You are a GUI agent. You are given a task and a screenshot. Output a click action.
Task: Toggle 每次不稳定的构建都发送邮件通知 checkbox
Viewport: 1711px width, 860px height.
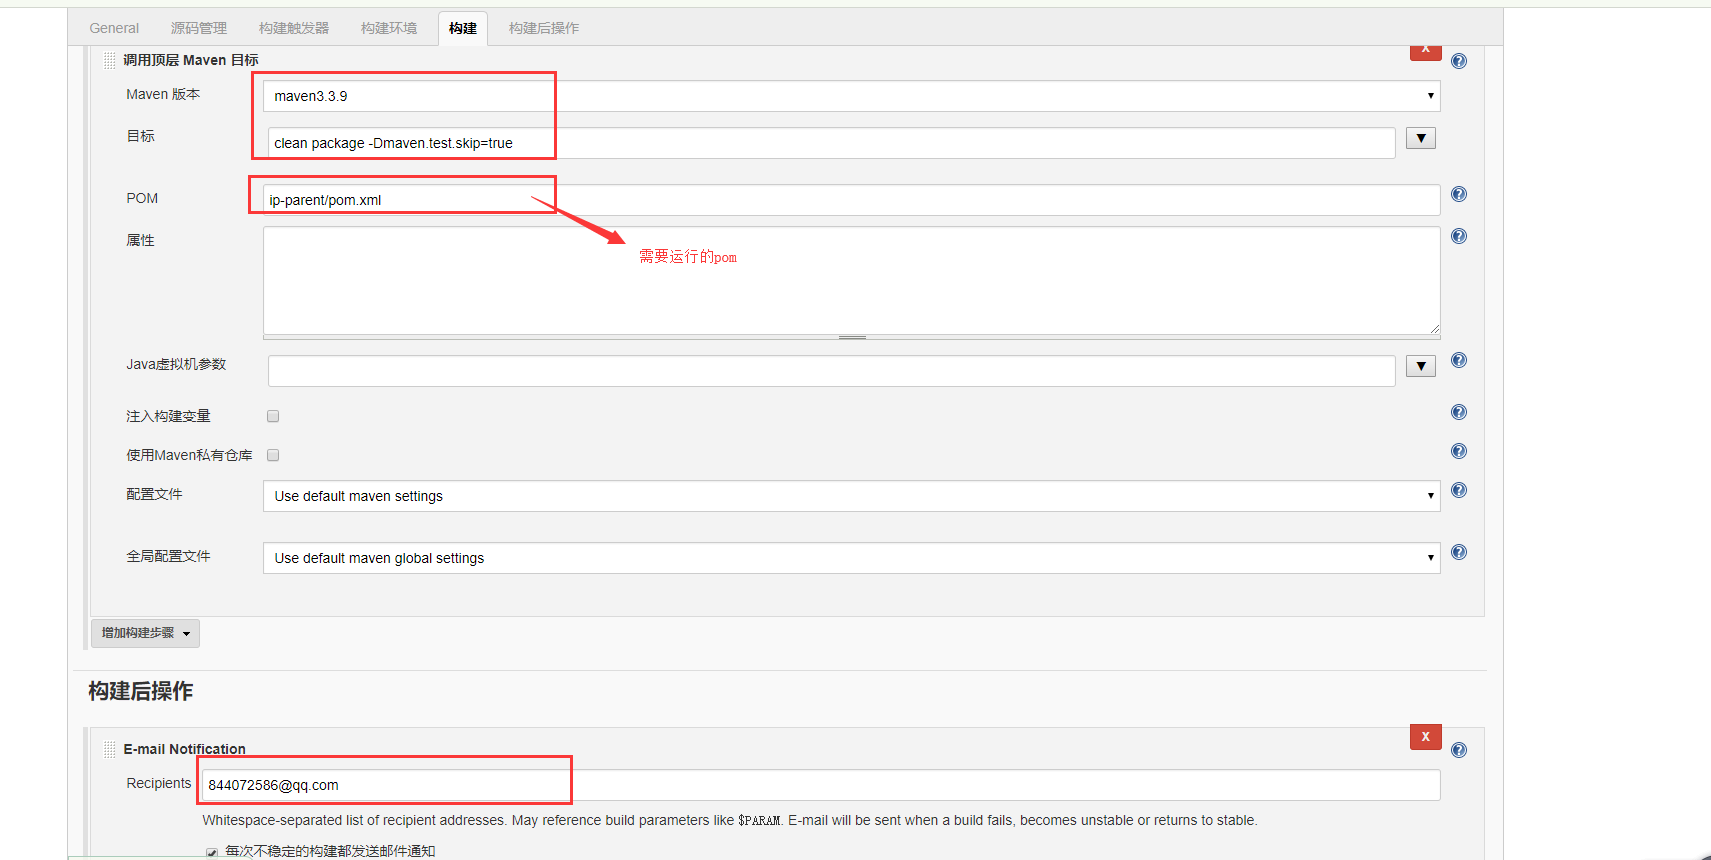pos(212,853)
